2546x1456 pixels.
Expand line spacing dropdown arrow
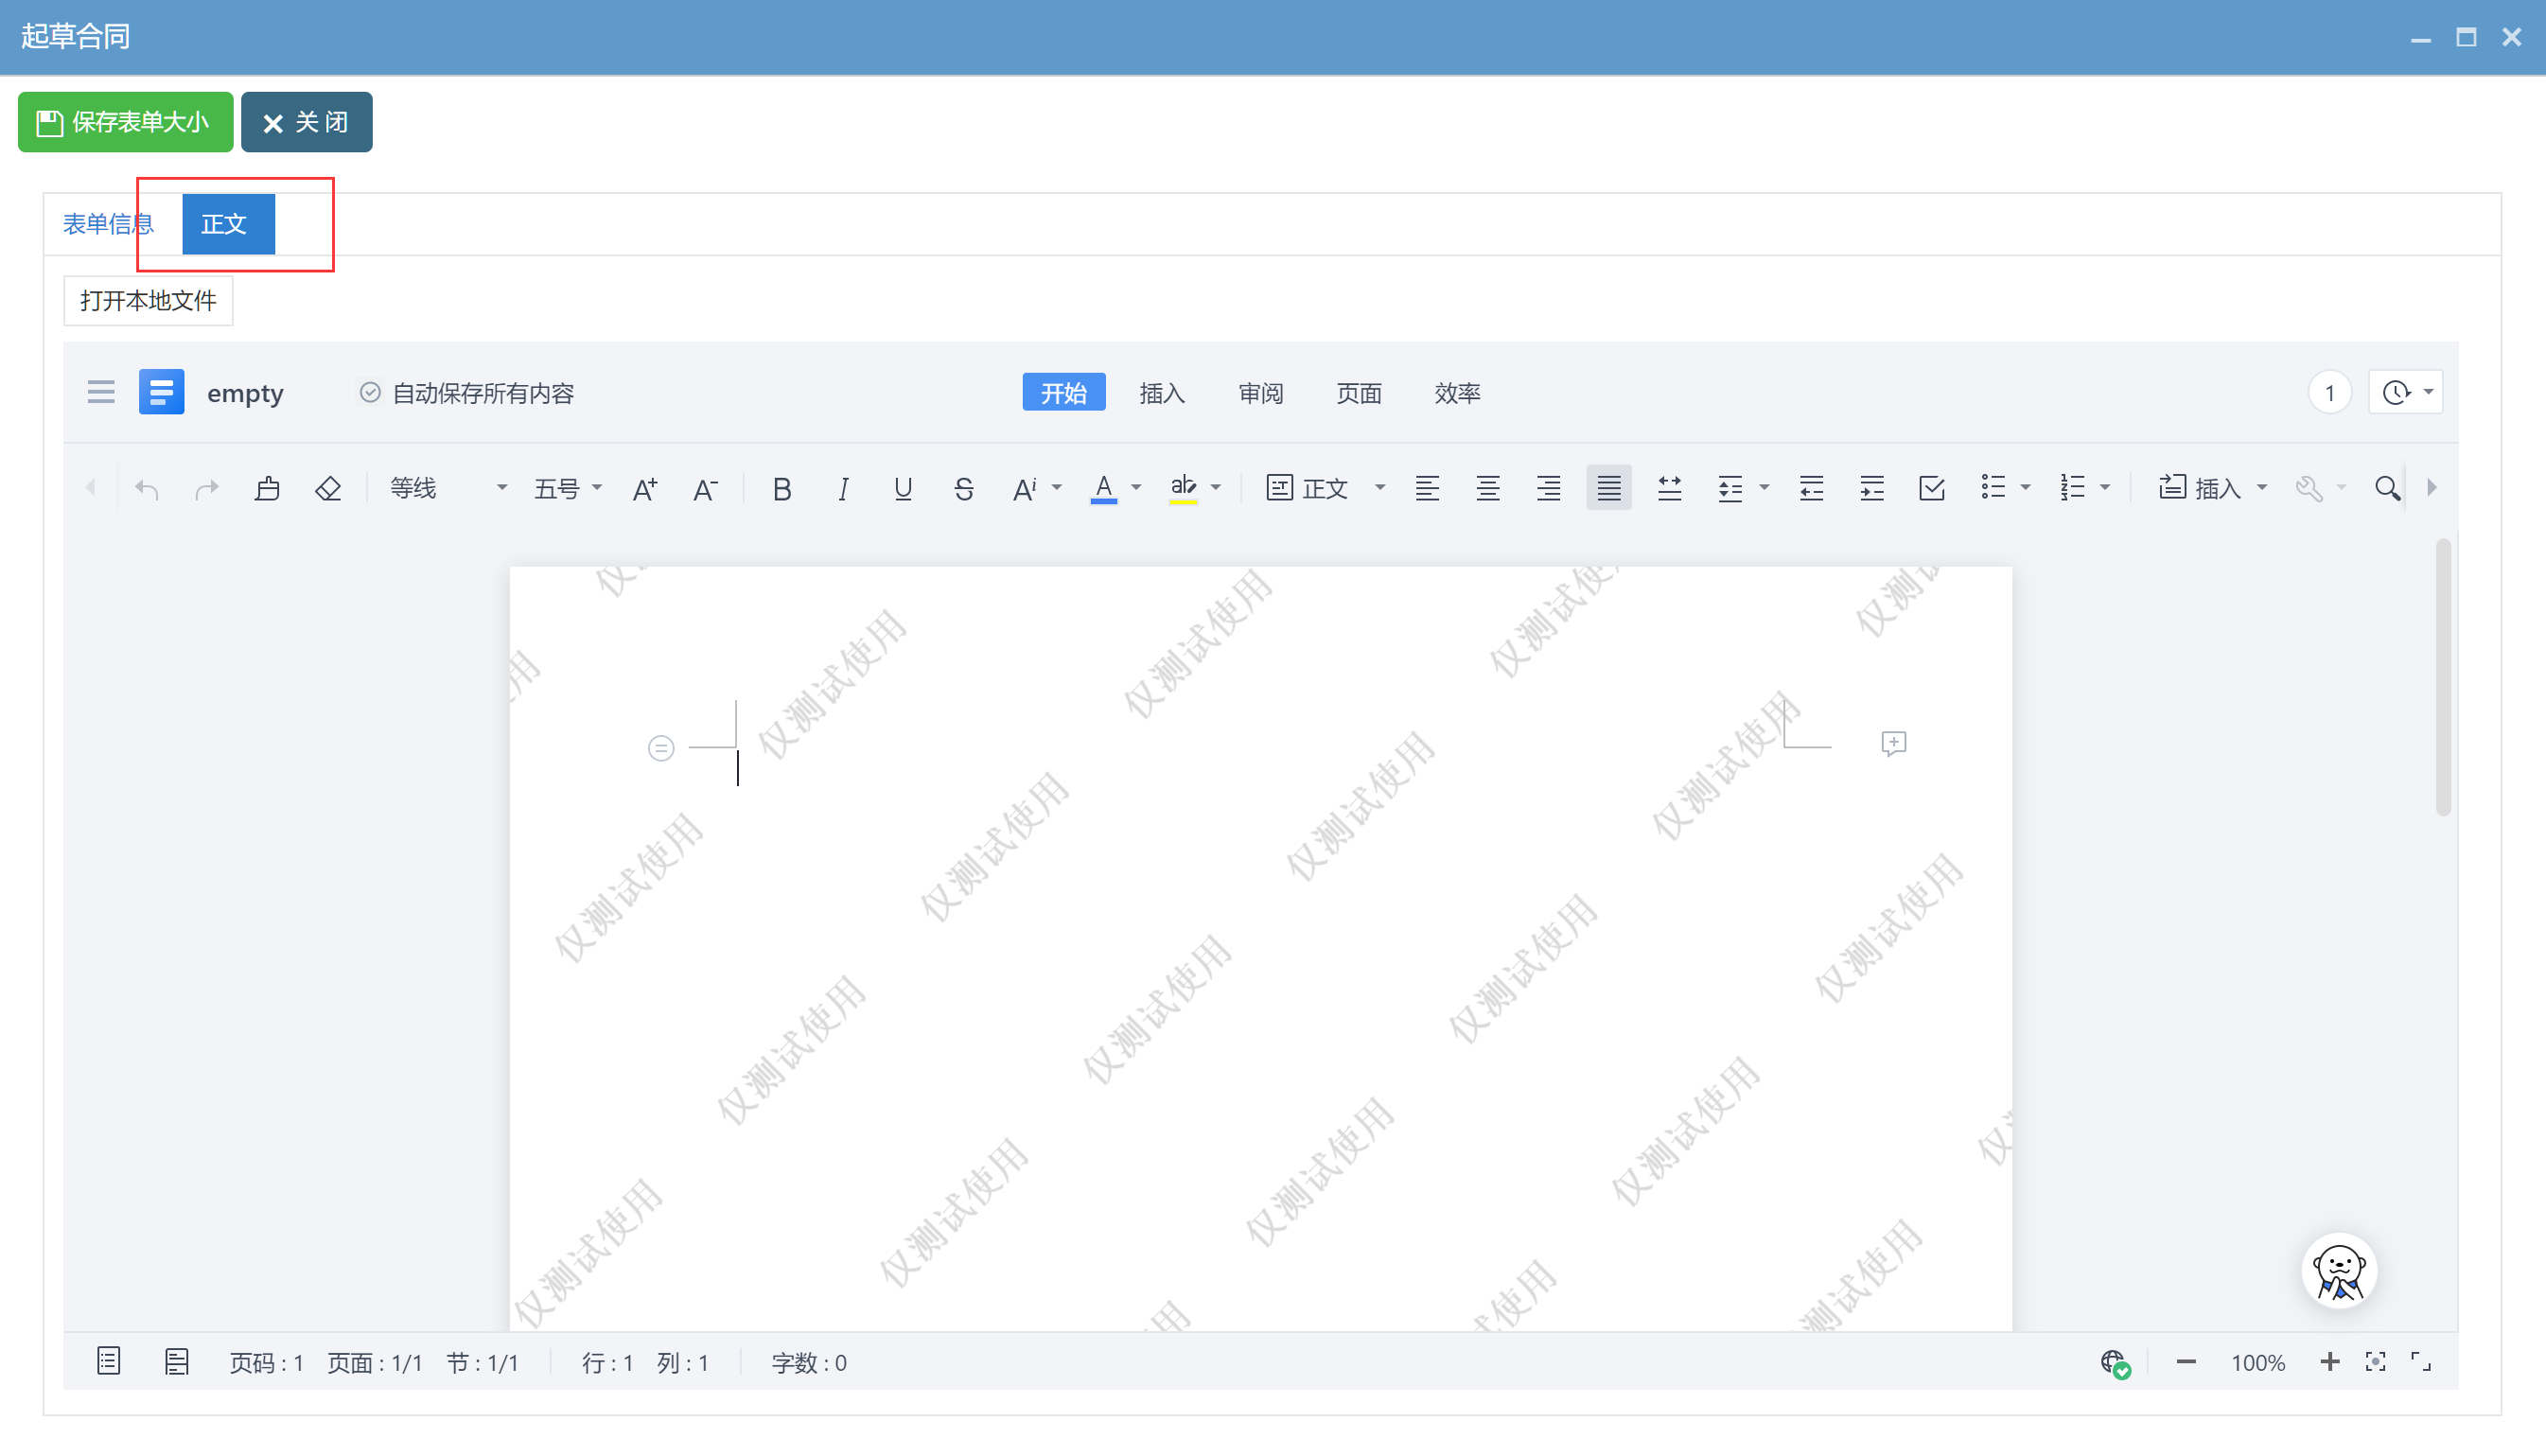(x=1764, y=488)
